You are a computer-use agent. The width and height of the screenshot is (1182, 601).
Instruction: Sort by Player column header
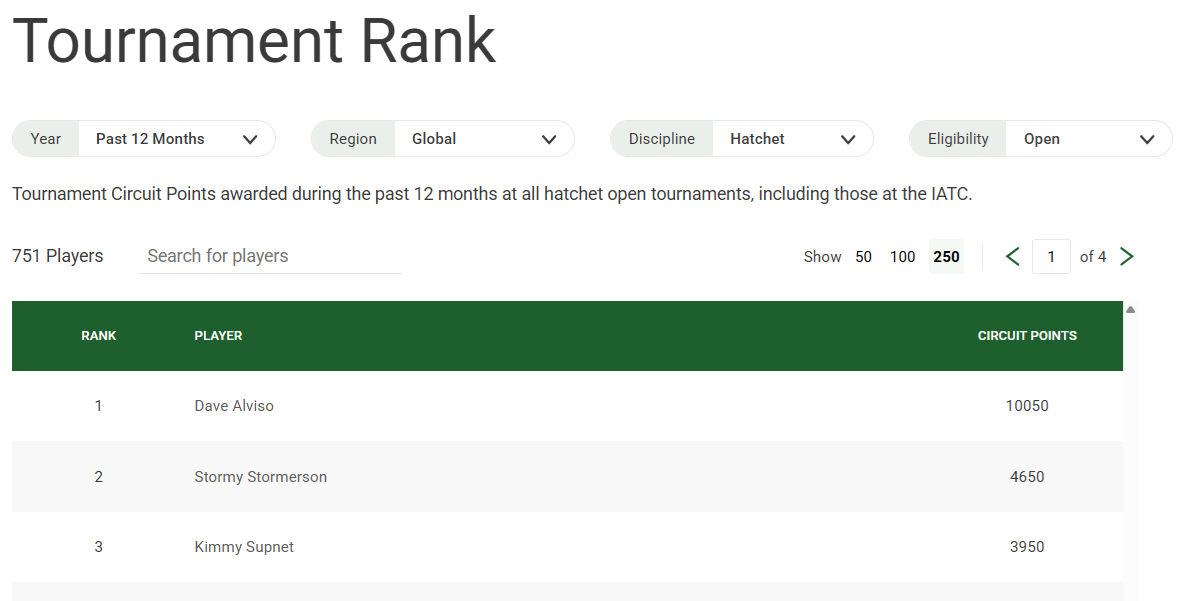point(218,336)
